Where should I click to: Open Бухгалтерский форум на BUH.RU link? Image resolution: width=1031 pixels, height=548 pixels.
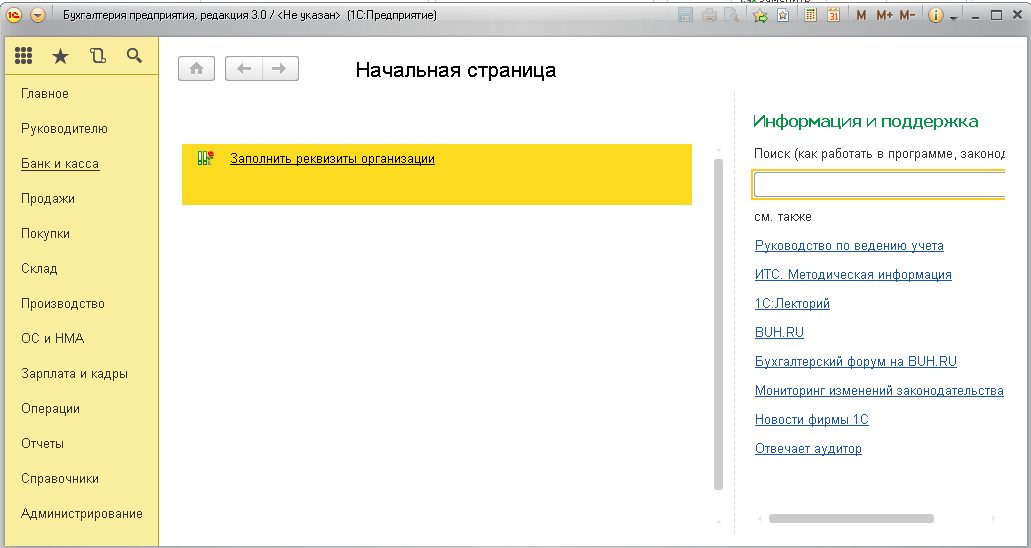pyautogui.click(x=855, y=361)
